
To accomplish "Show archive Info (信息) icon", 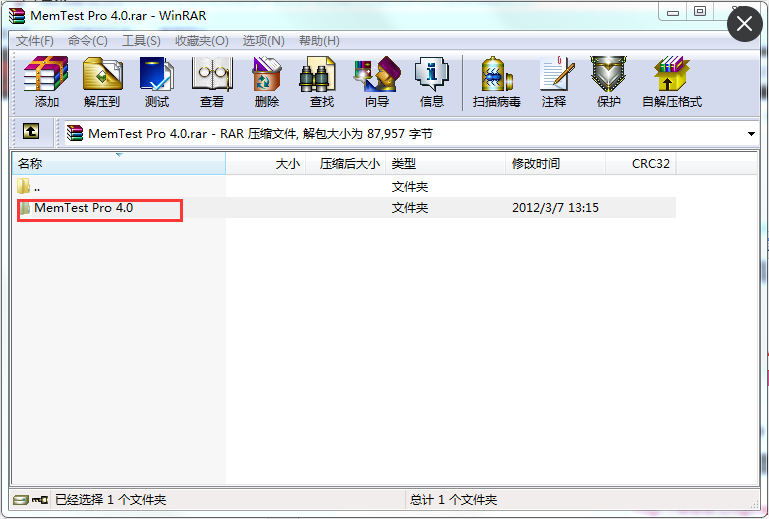I will [432, 82].
